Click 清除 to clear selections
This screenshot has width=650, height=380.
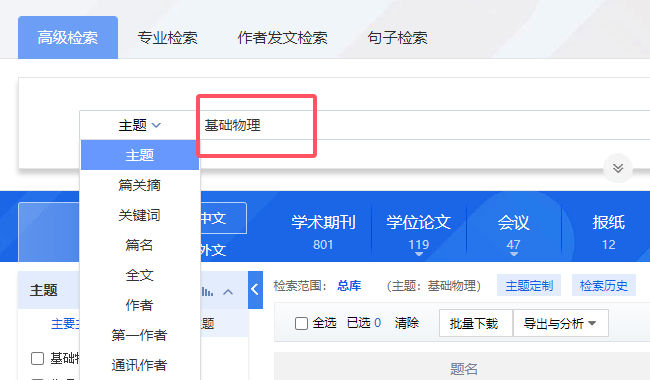407,323
